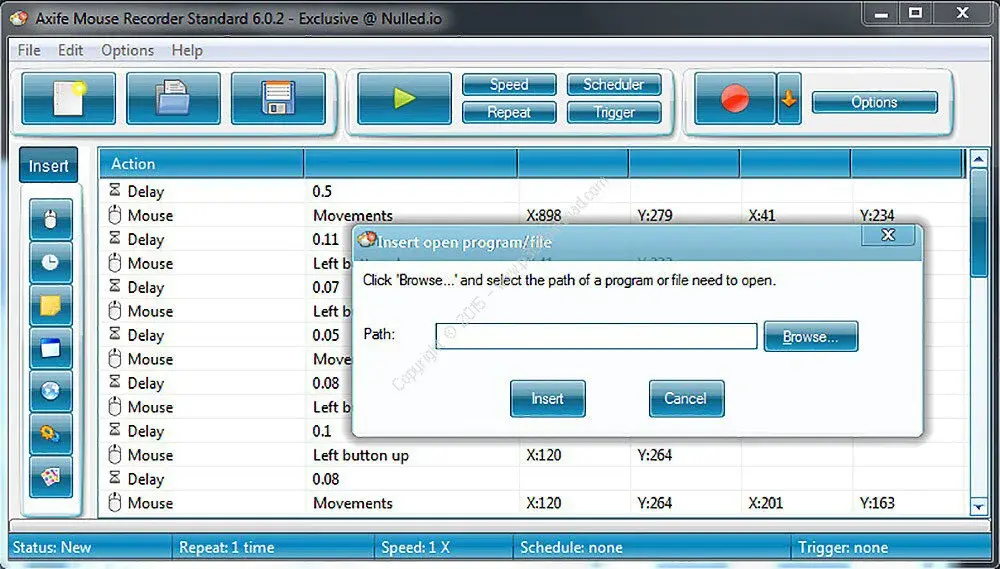Viewport: 1000px width, 569px height.
Task: Insert window action sidebar icon
Action: point(50,348)
